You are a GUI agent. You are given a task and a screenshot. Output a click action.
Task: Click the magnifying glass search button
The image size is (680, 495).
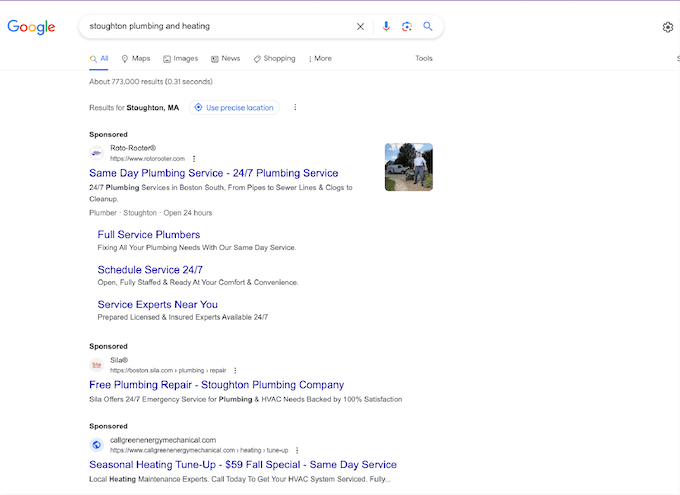[428, 27]
